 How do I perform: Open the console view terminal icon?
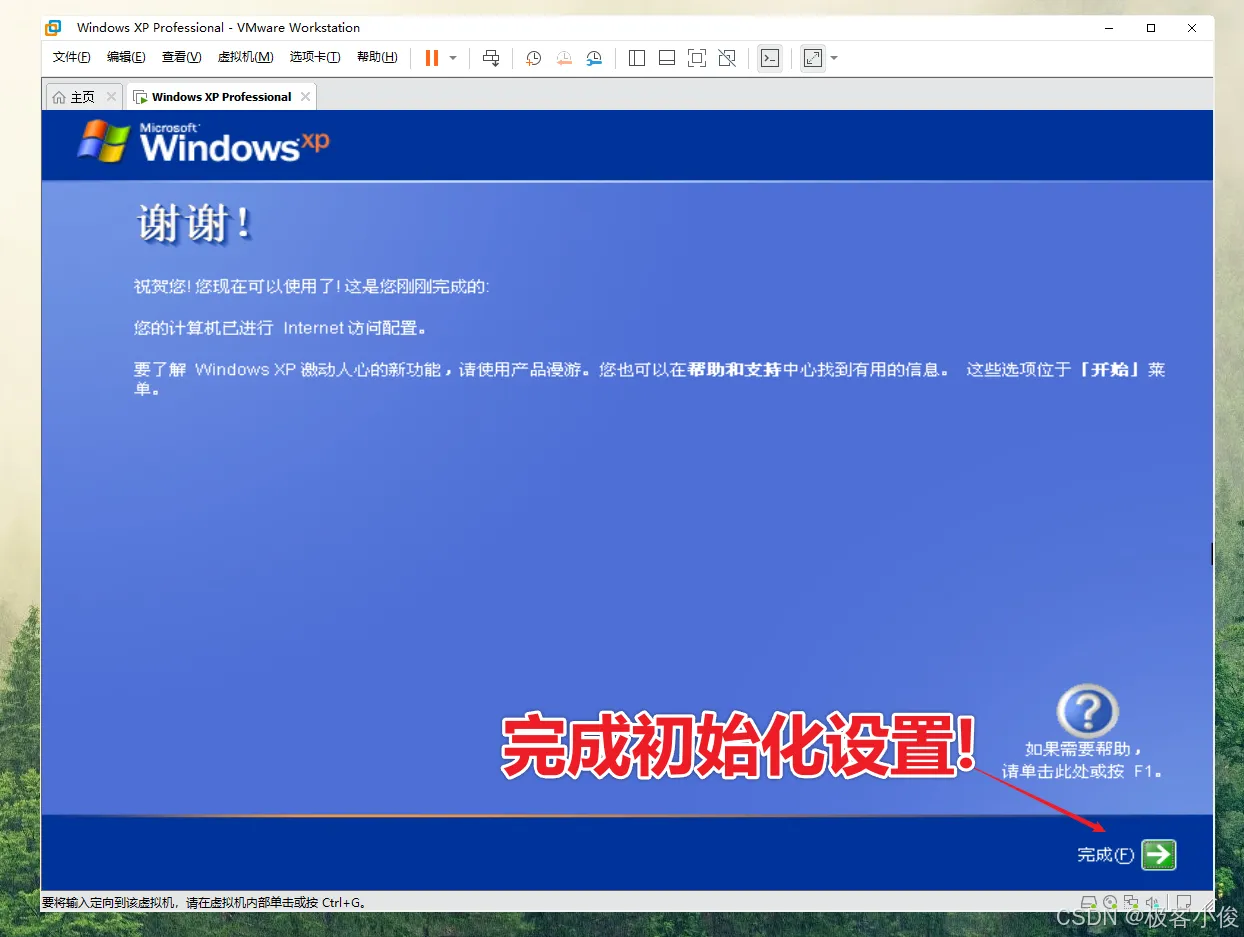click(769, 58)
